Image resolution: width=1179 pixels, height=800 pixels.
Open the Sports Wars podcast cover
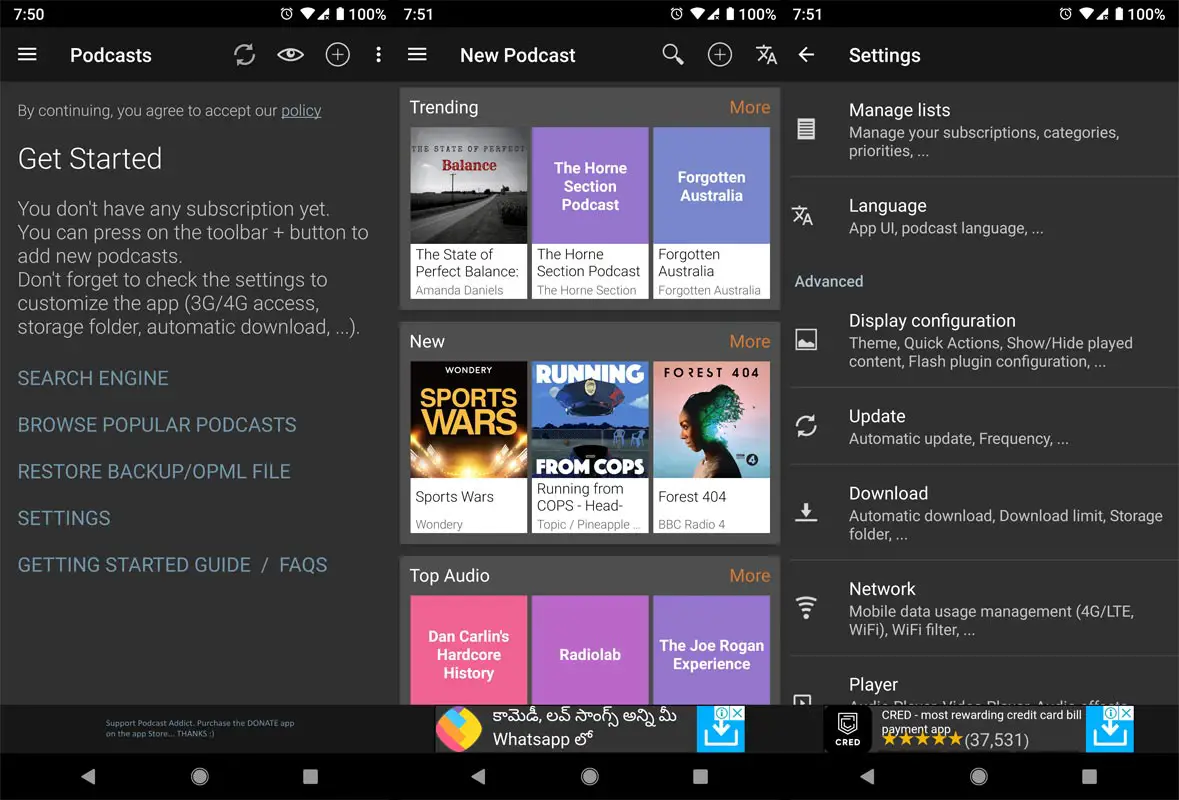pos(468,419)
